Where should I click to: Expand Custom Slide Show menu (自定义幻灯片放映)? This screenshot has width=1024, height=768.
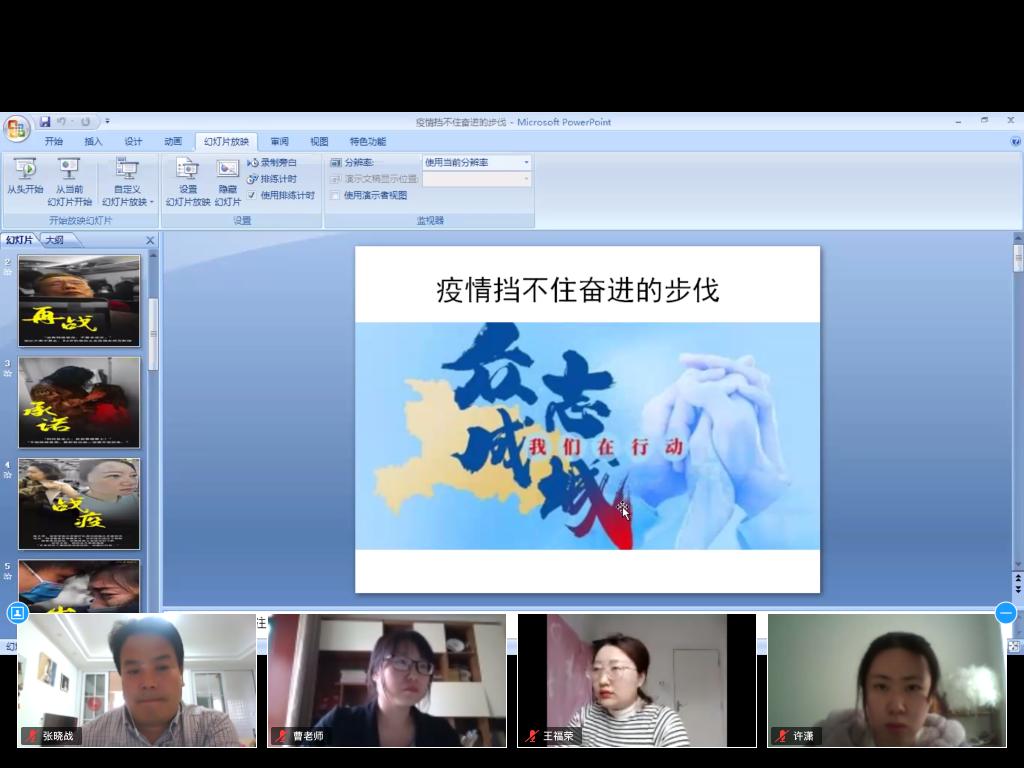127,183
